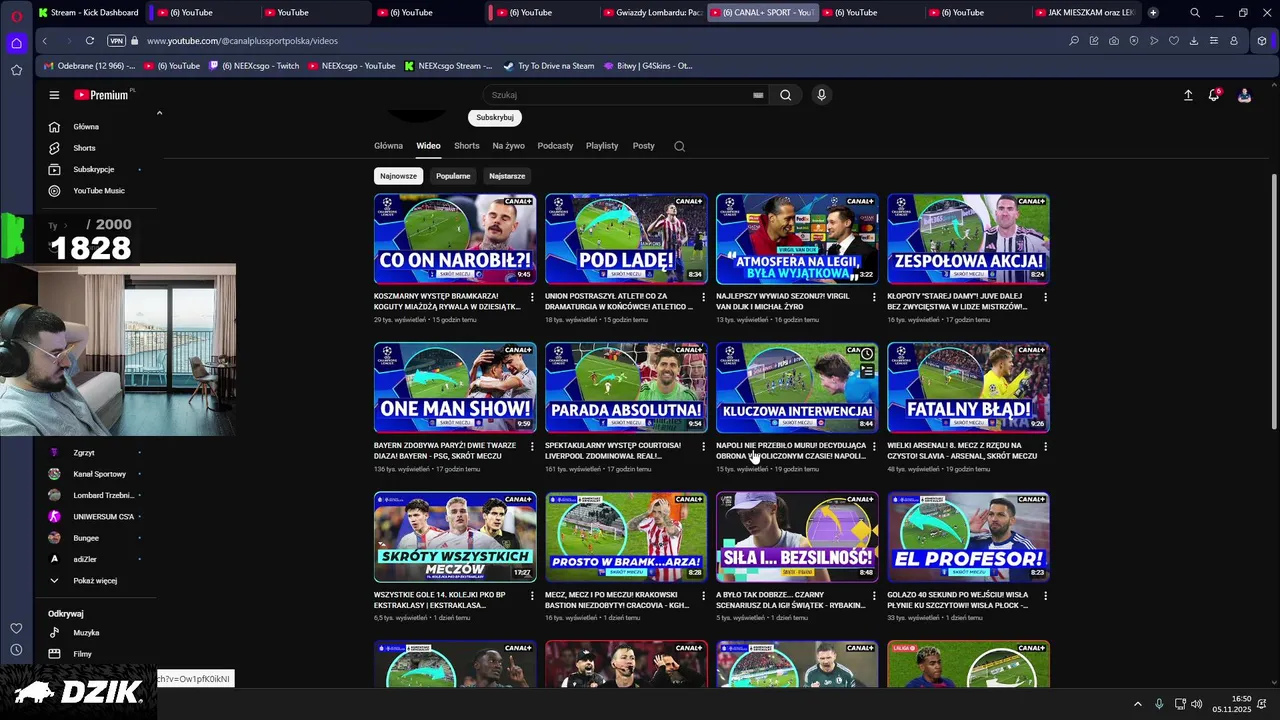This screenshot has width=1280, height=720.
Task: Open YouTube hamburger guide menu
Action: [x=54, y=95]
